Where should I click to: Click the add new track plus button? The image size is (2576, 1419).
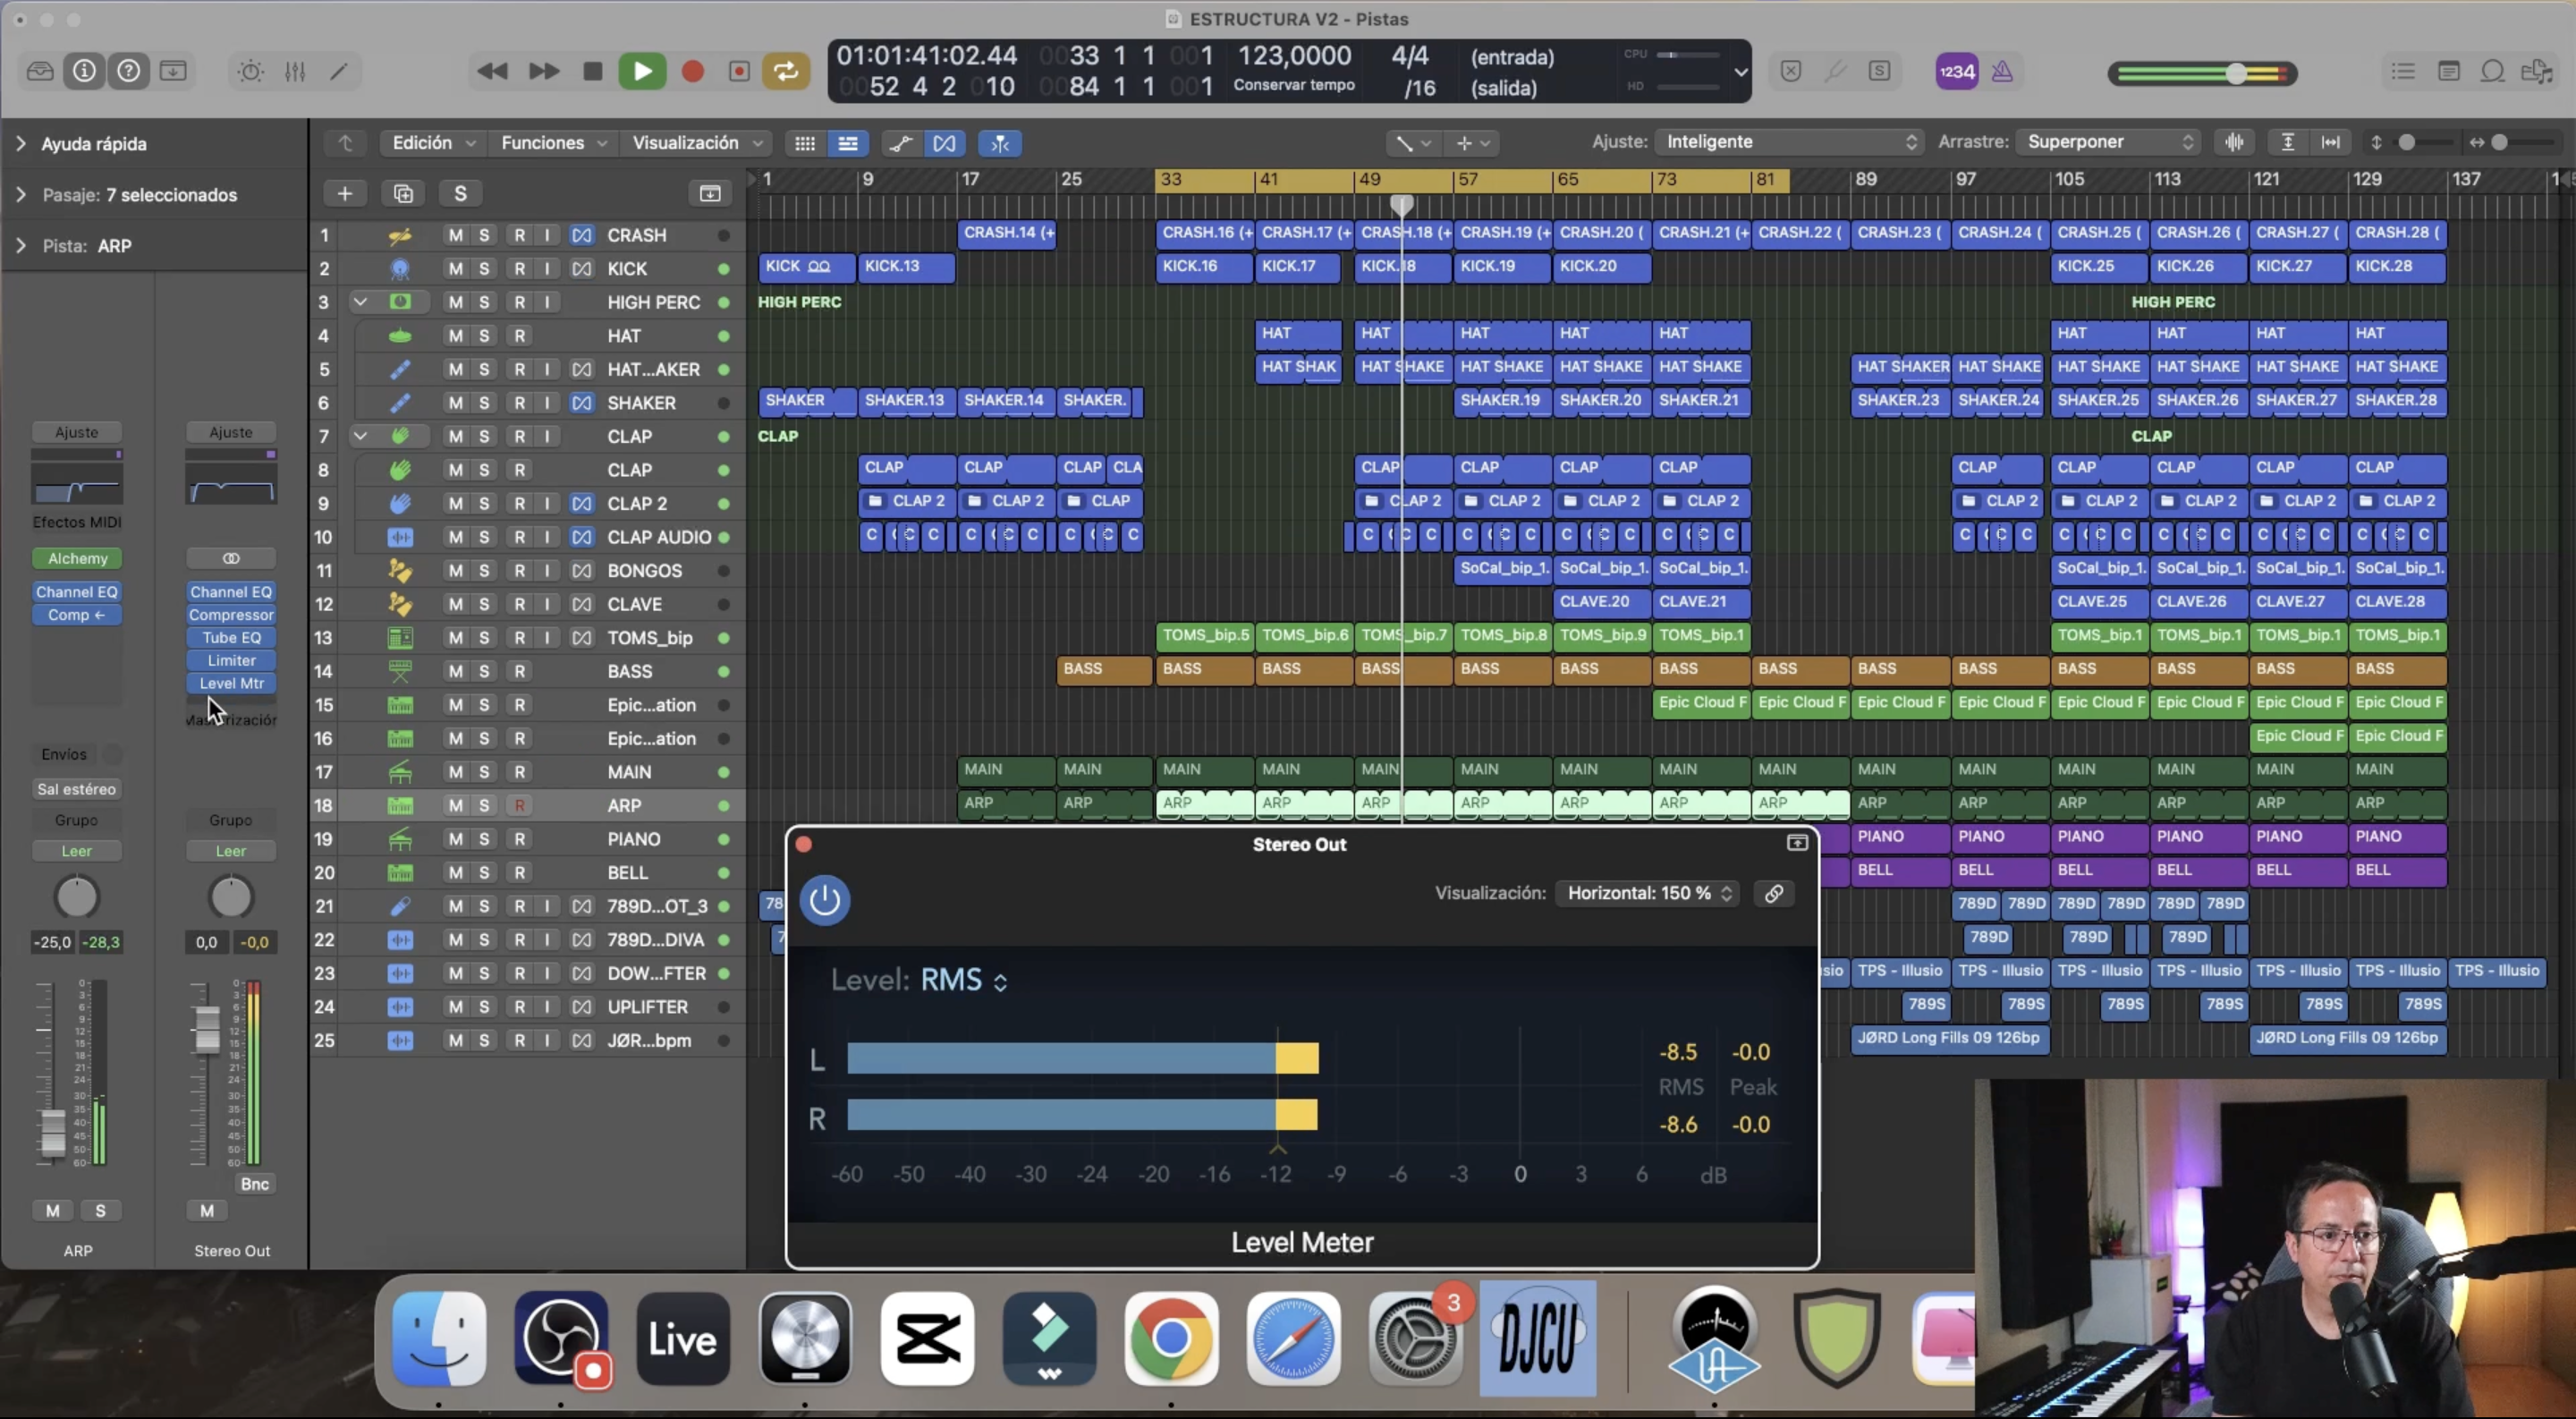(x=344, y=193)
